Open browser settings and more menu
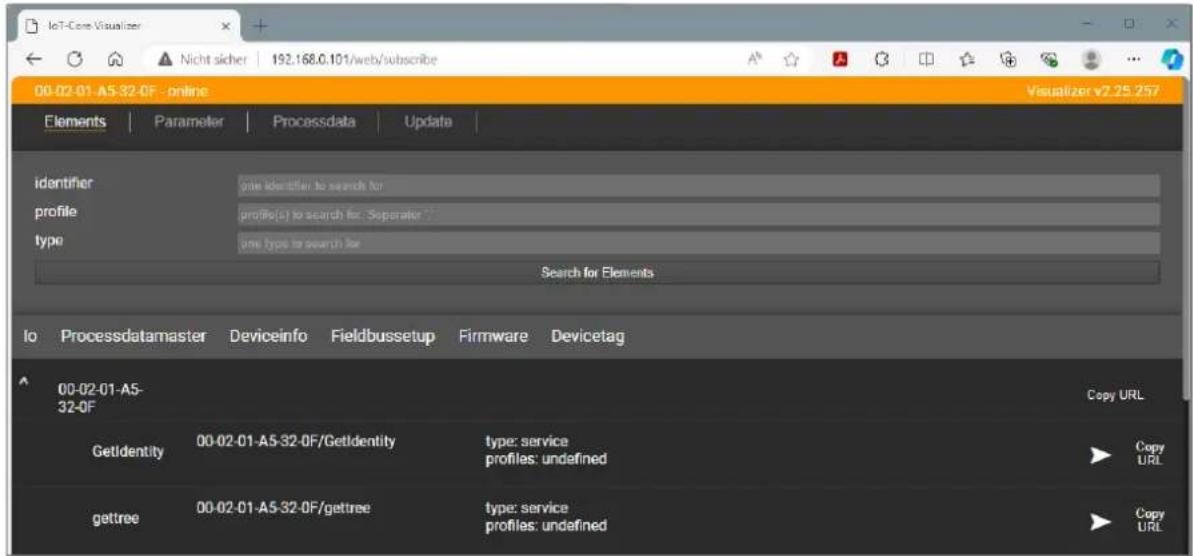Viewport: 1193px width, 556px height. (1133, 60)
